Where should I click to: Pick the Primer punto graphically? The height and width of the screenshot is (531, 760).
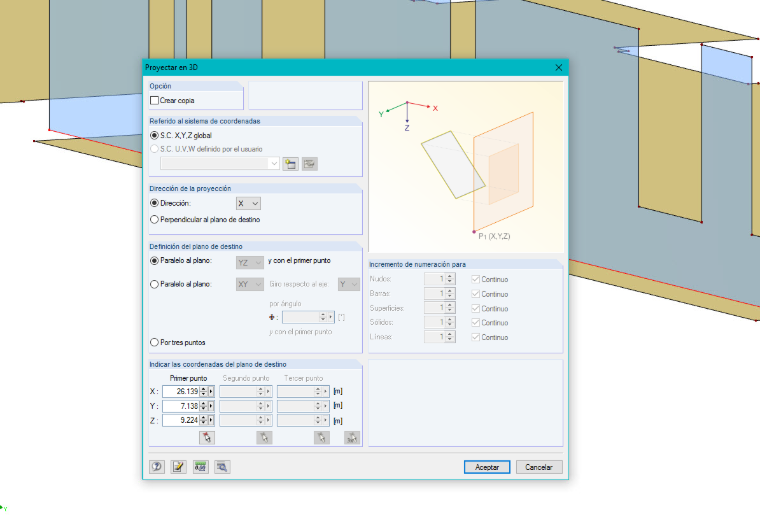point(207,437)
